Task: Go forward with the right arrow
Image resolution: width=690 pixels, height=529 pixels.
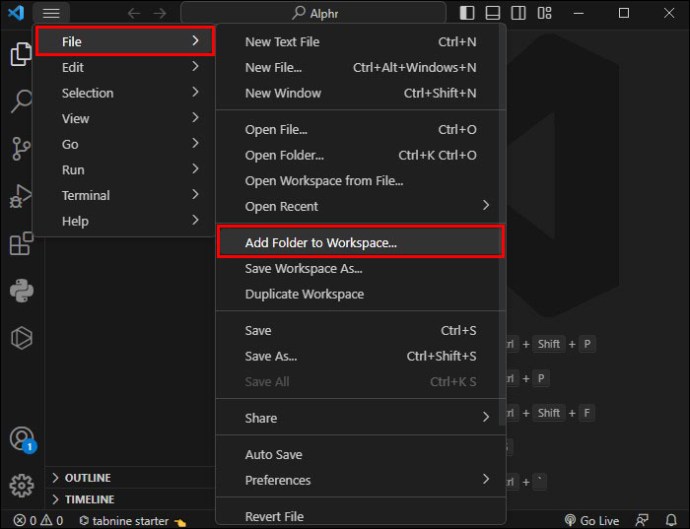Action: [x=160, y=13]
